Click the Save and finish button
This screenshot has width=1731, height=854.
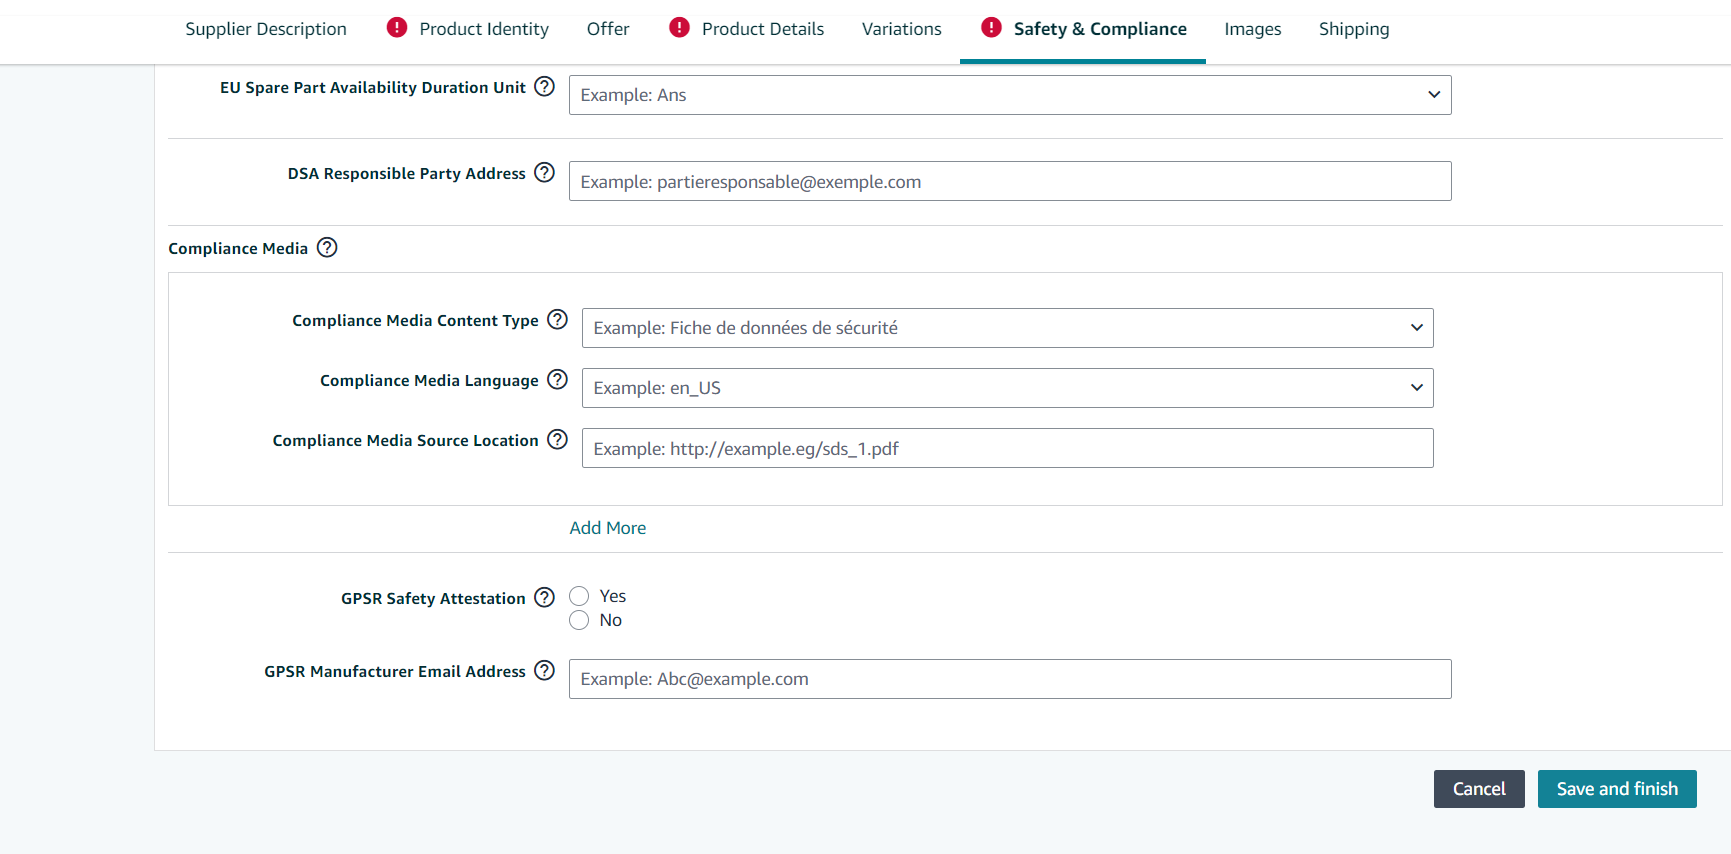1616,789
